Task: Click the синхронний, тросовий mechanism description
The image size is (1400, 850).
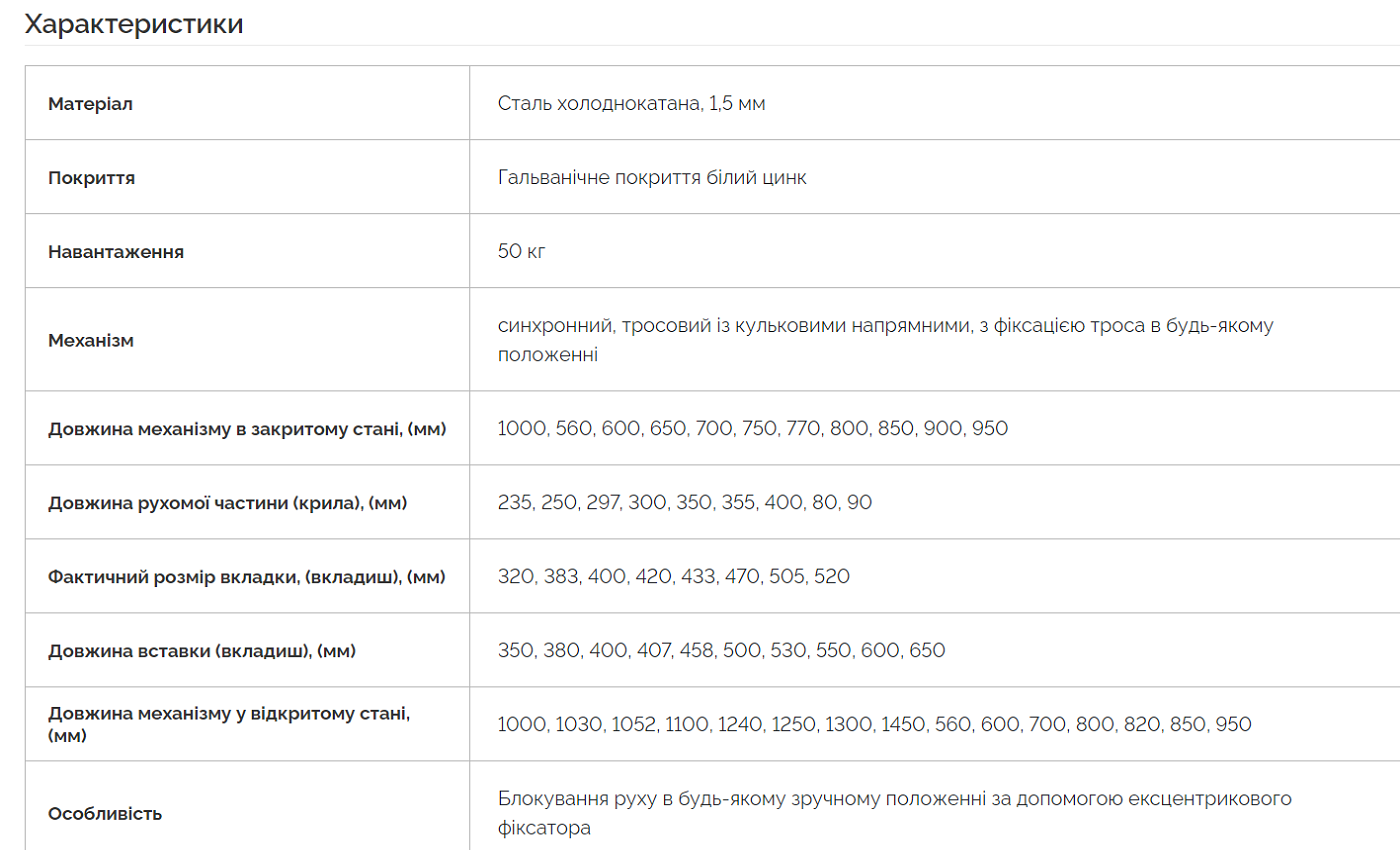Action: point(886,340)
